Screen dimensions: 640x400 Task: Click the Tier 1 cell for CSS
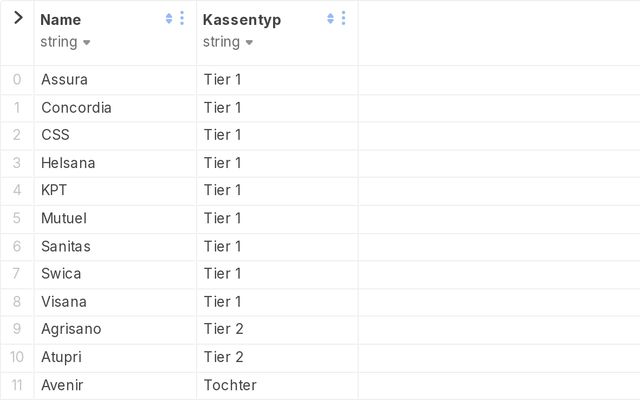click(223, 135)
